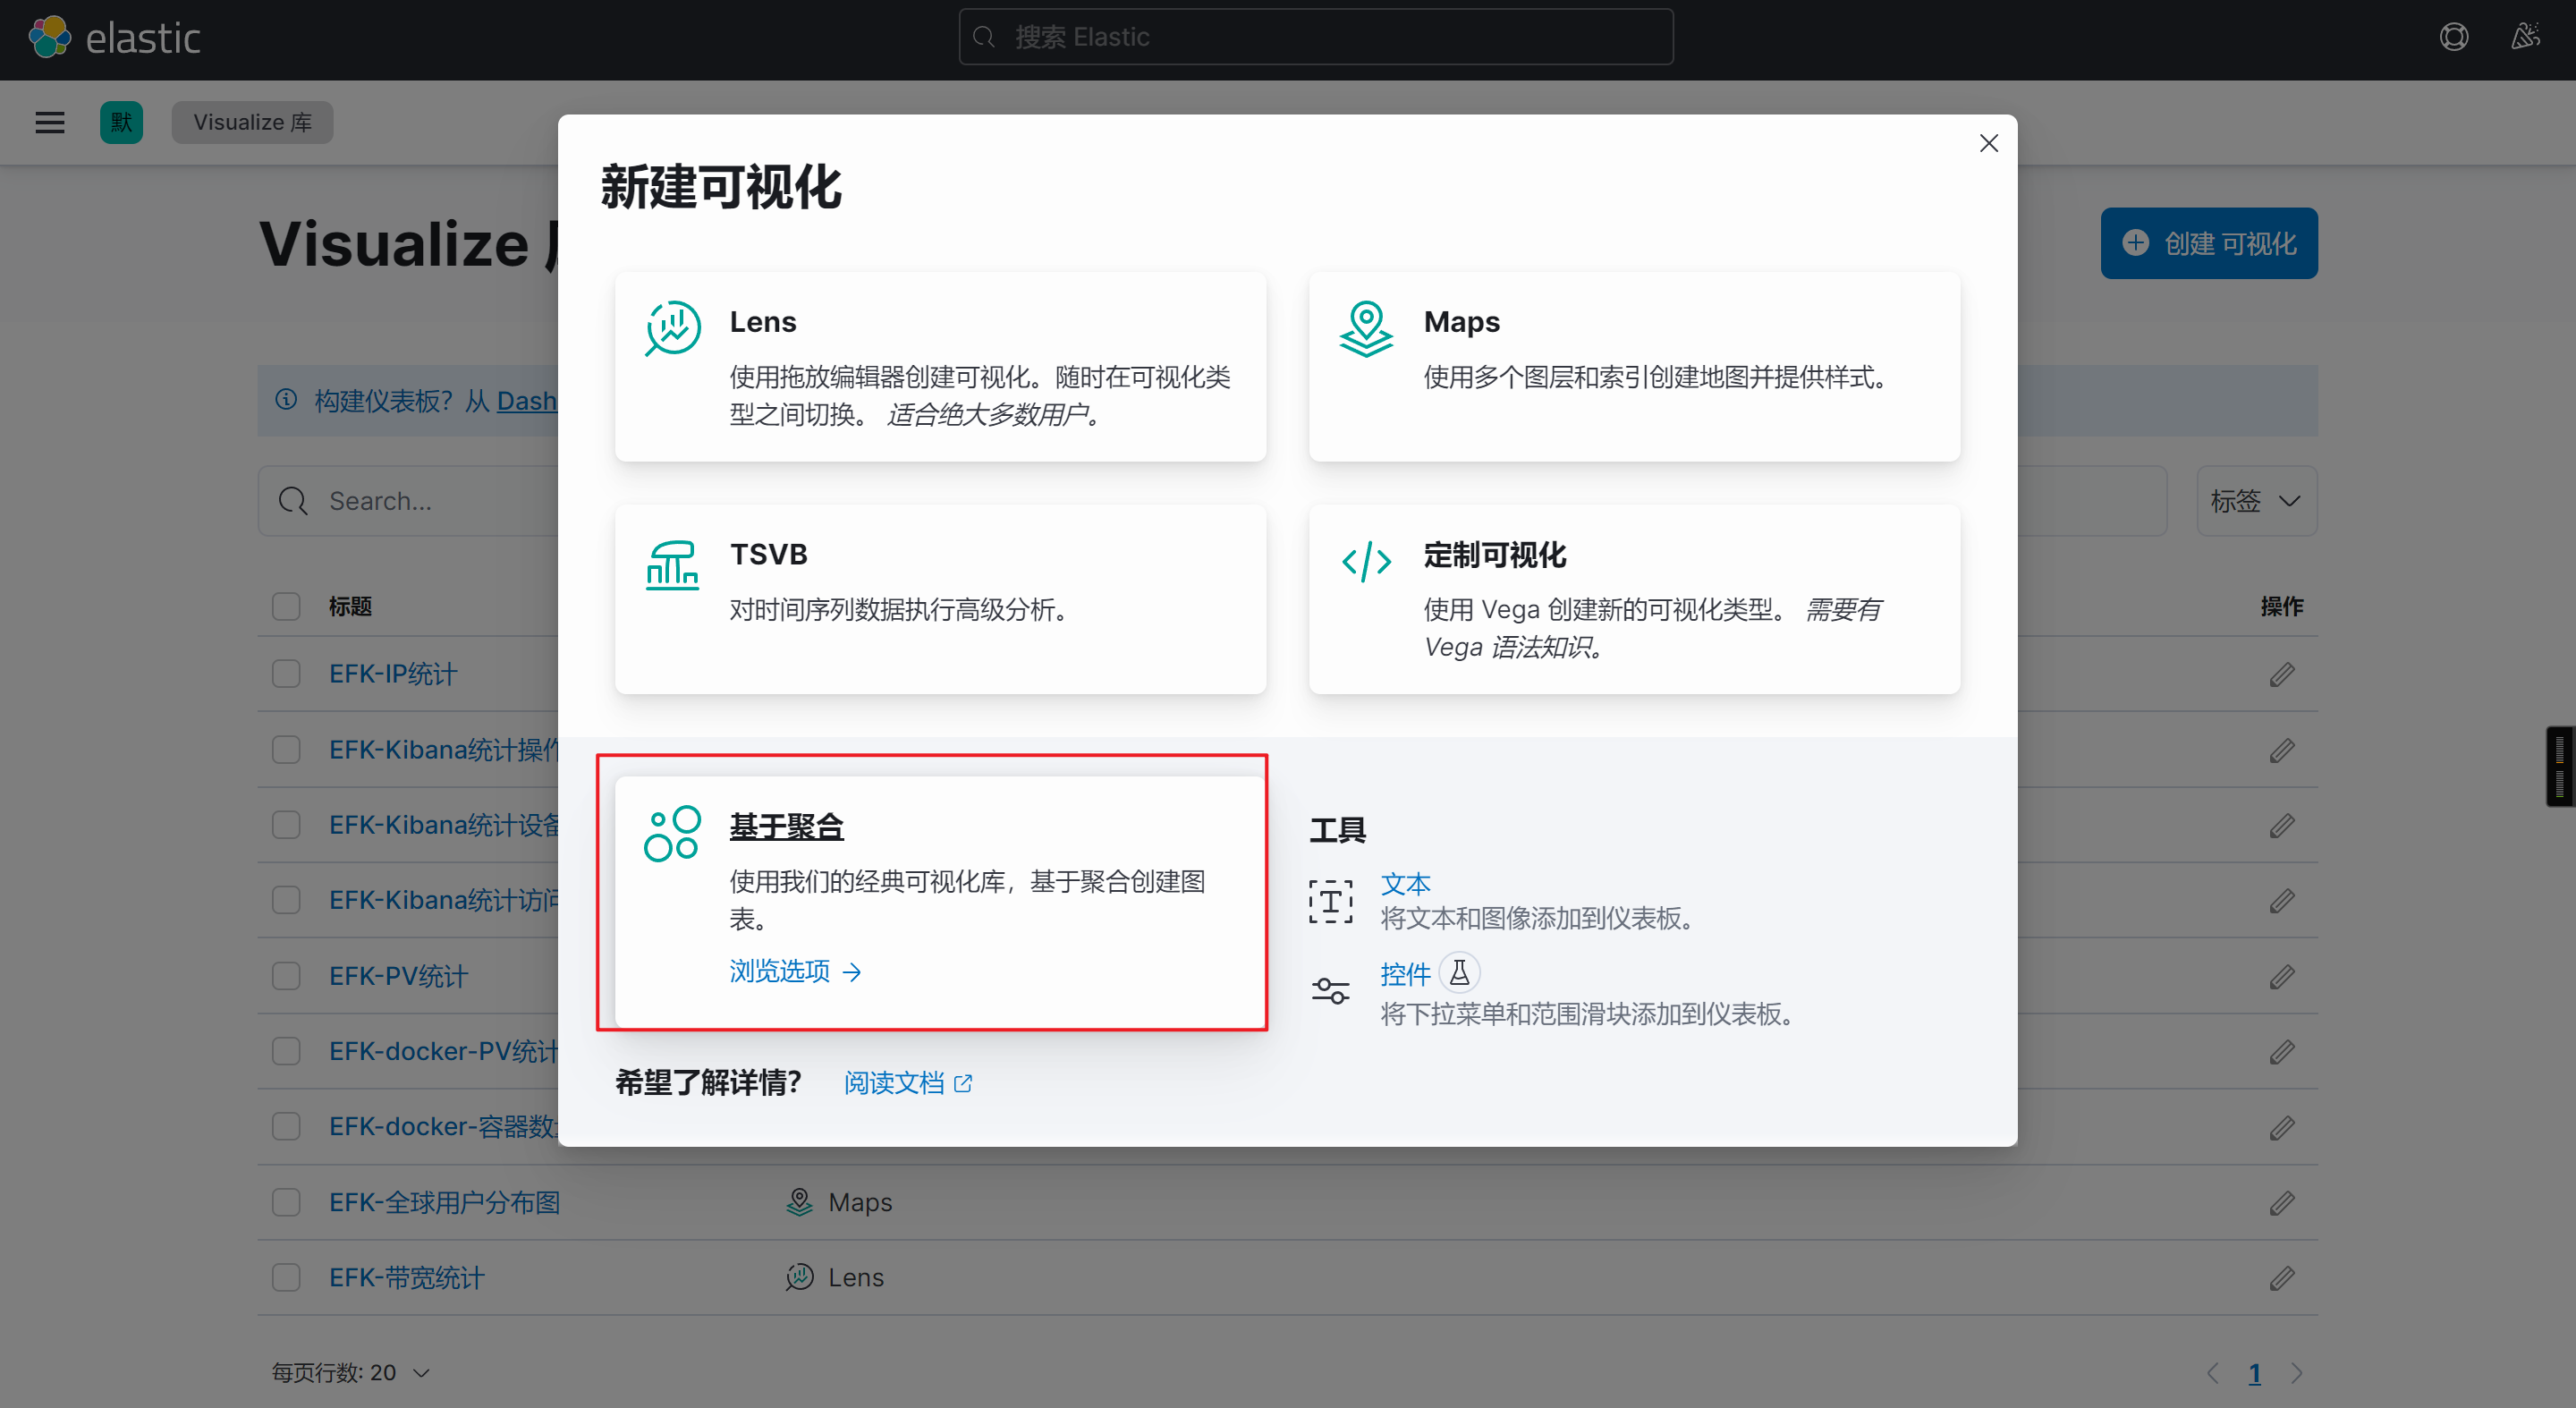Viewport: 2576px width, 1408px height.
Task: Toggle select-all checkbox in 标题 header
Action: pyautogui.click(x=286, y=606)
